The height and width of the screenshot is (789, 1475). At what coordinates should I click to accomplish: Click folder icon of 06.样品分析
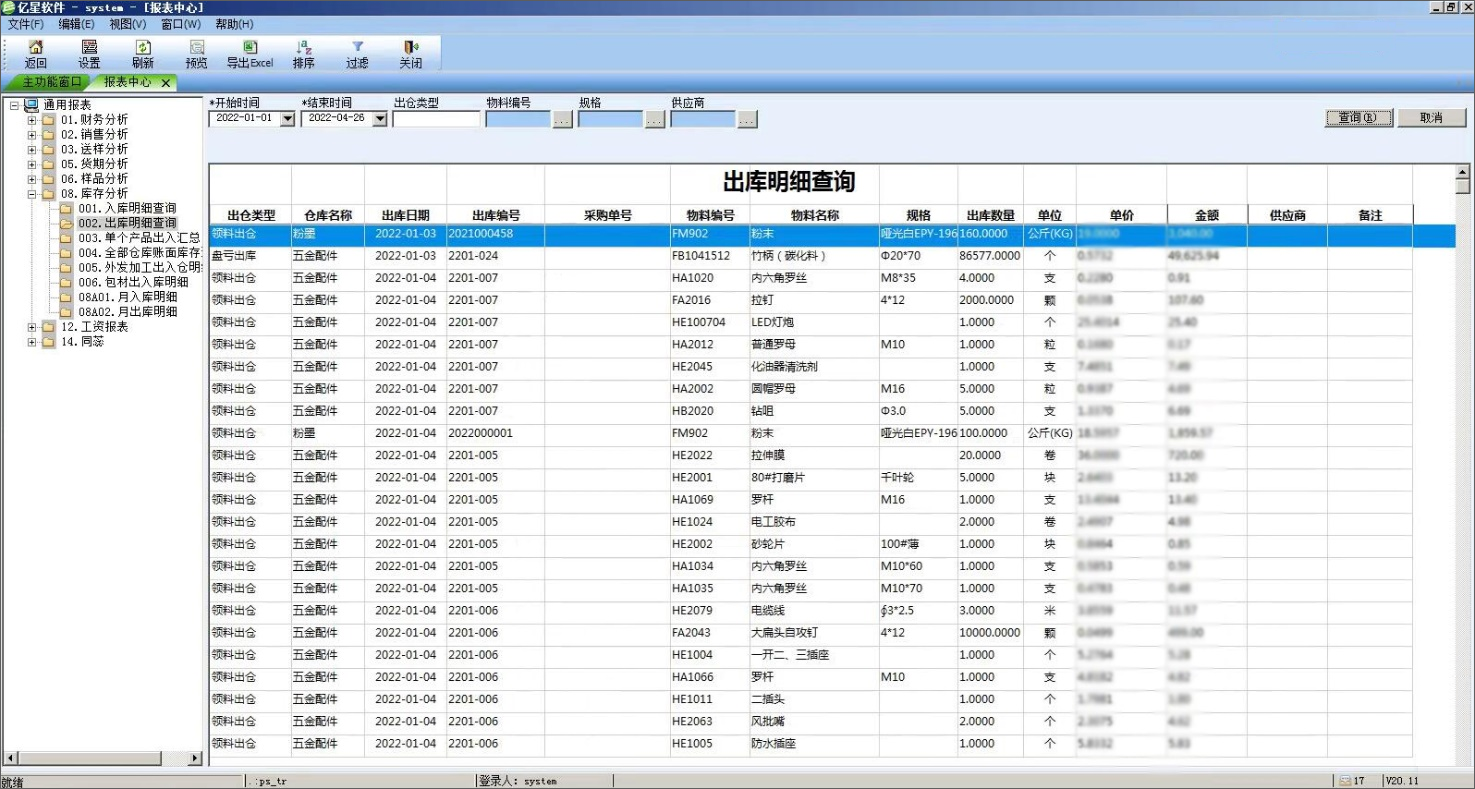(x=48, y=179)
